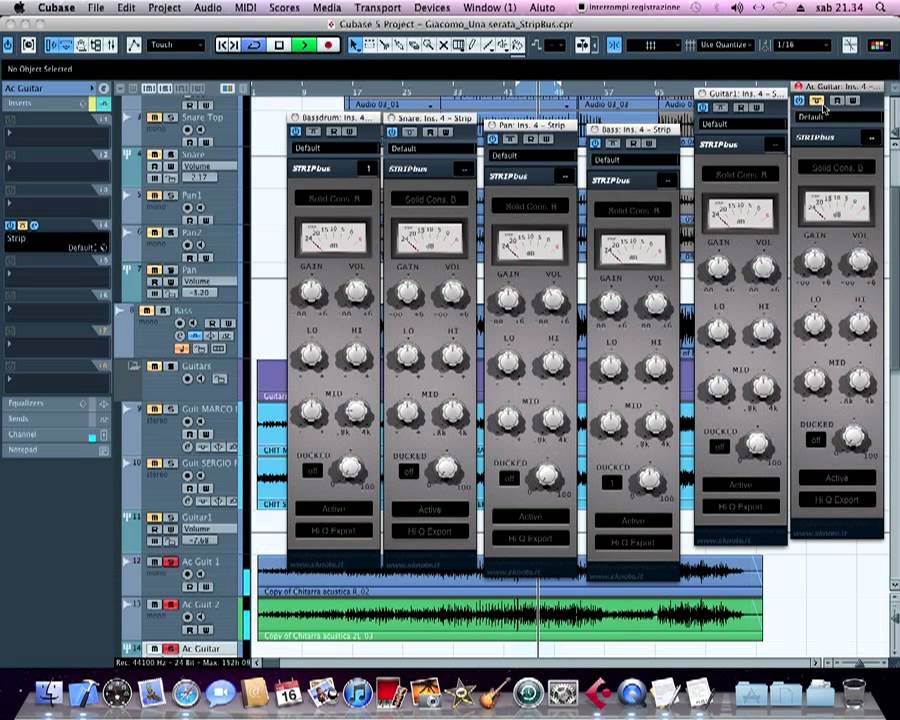Select the Line tool
The image size is (900, 720).
coord(488,45)
